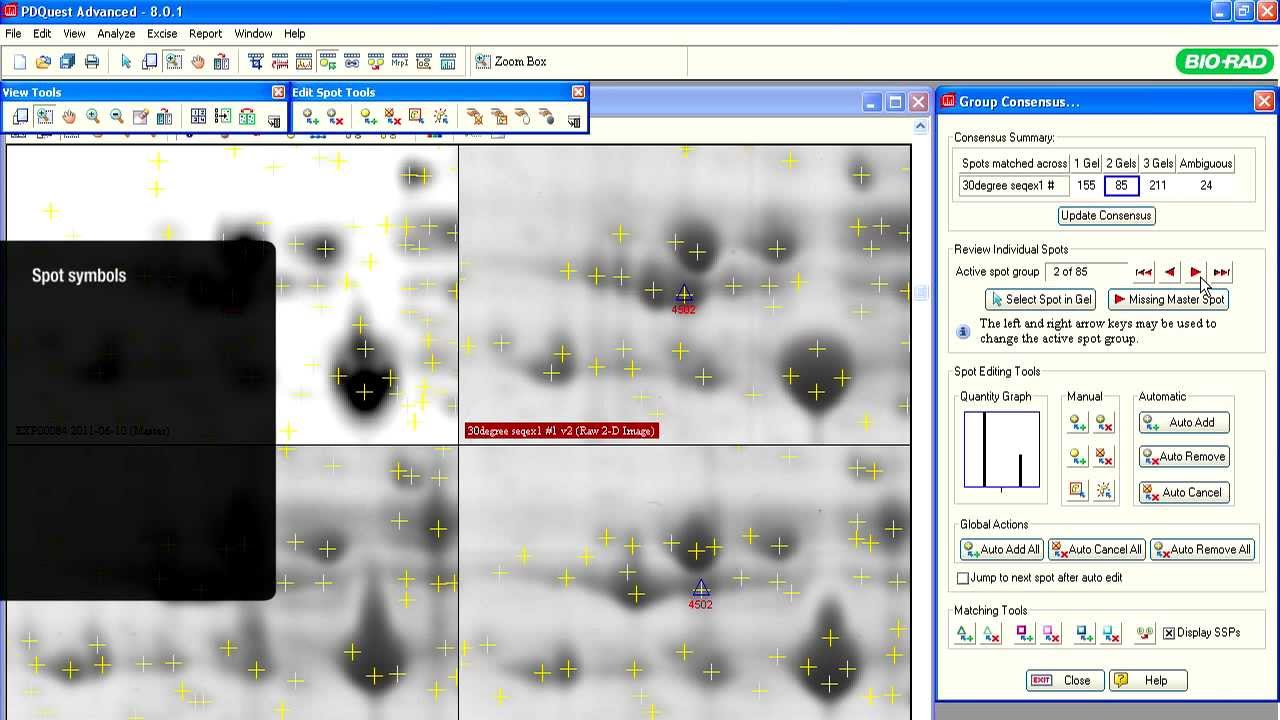The height and width of the screenshot is (720, 1280).
Task: Close the Edit Spot Tools palette
Action: pyautogui.click(x=578, y=92)
